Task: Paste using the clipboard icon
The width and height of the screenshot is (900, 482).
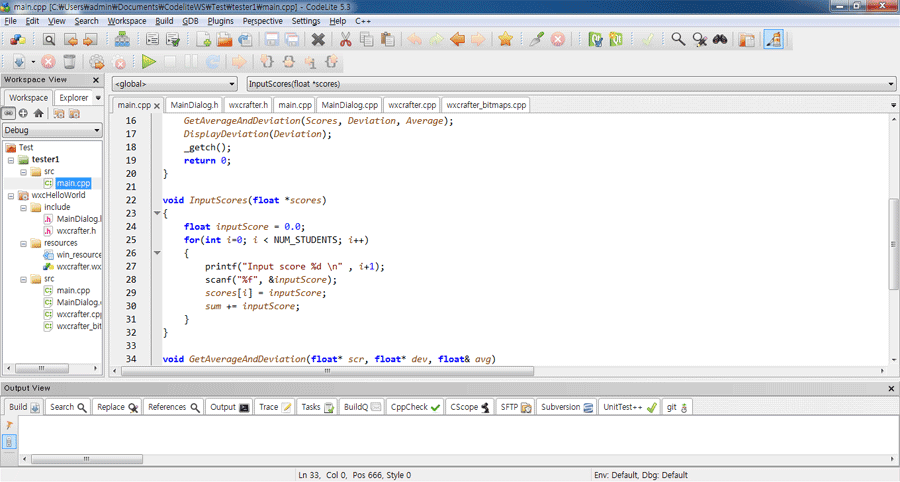Action: click(388, 39)
